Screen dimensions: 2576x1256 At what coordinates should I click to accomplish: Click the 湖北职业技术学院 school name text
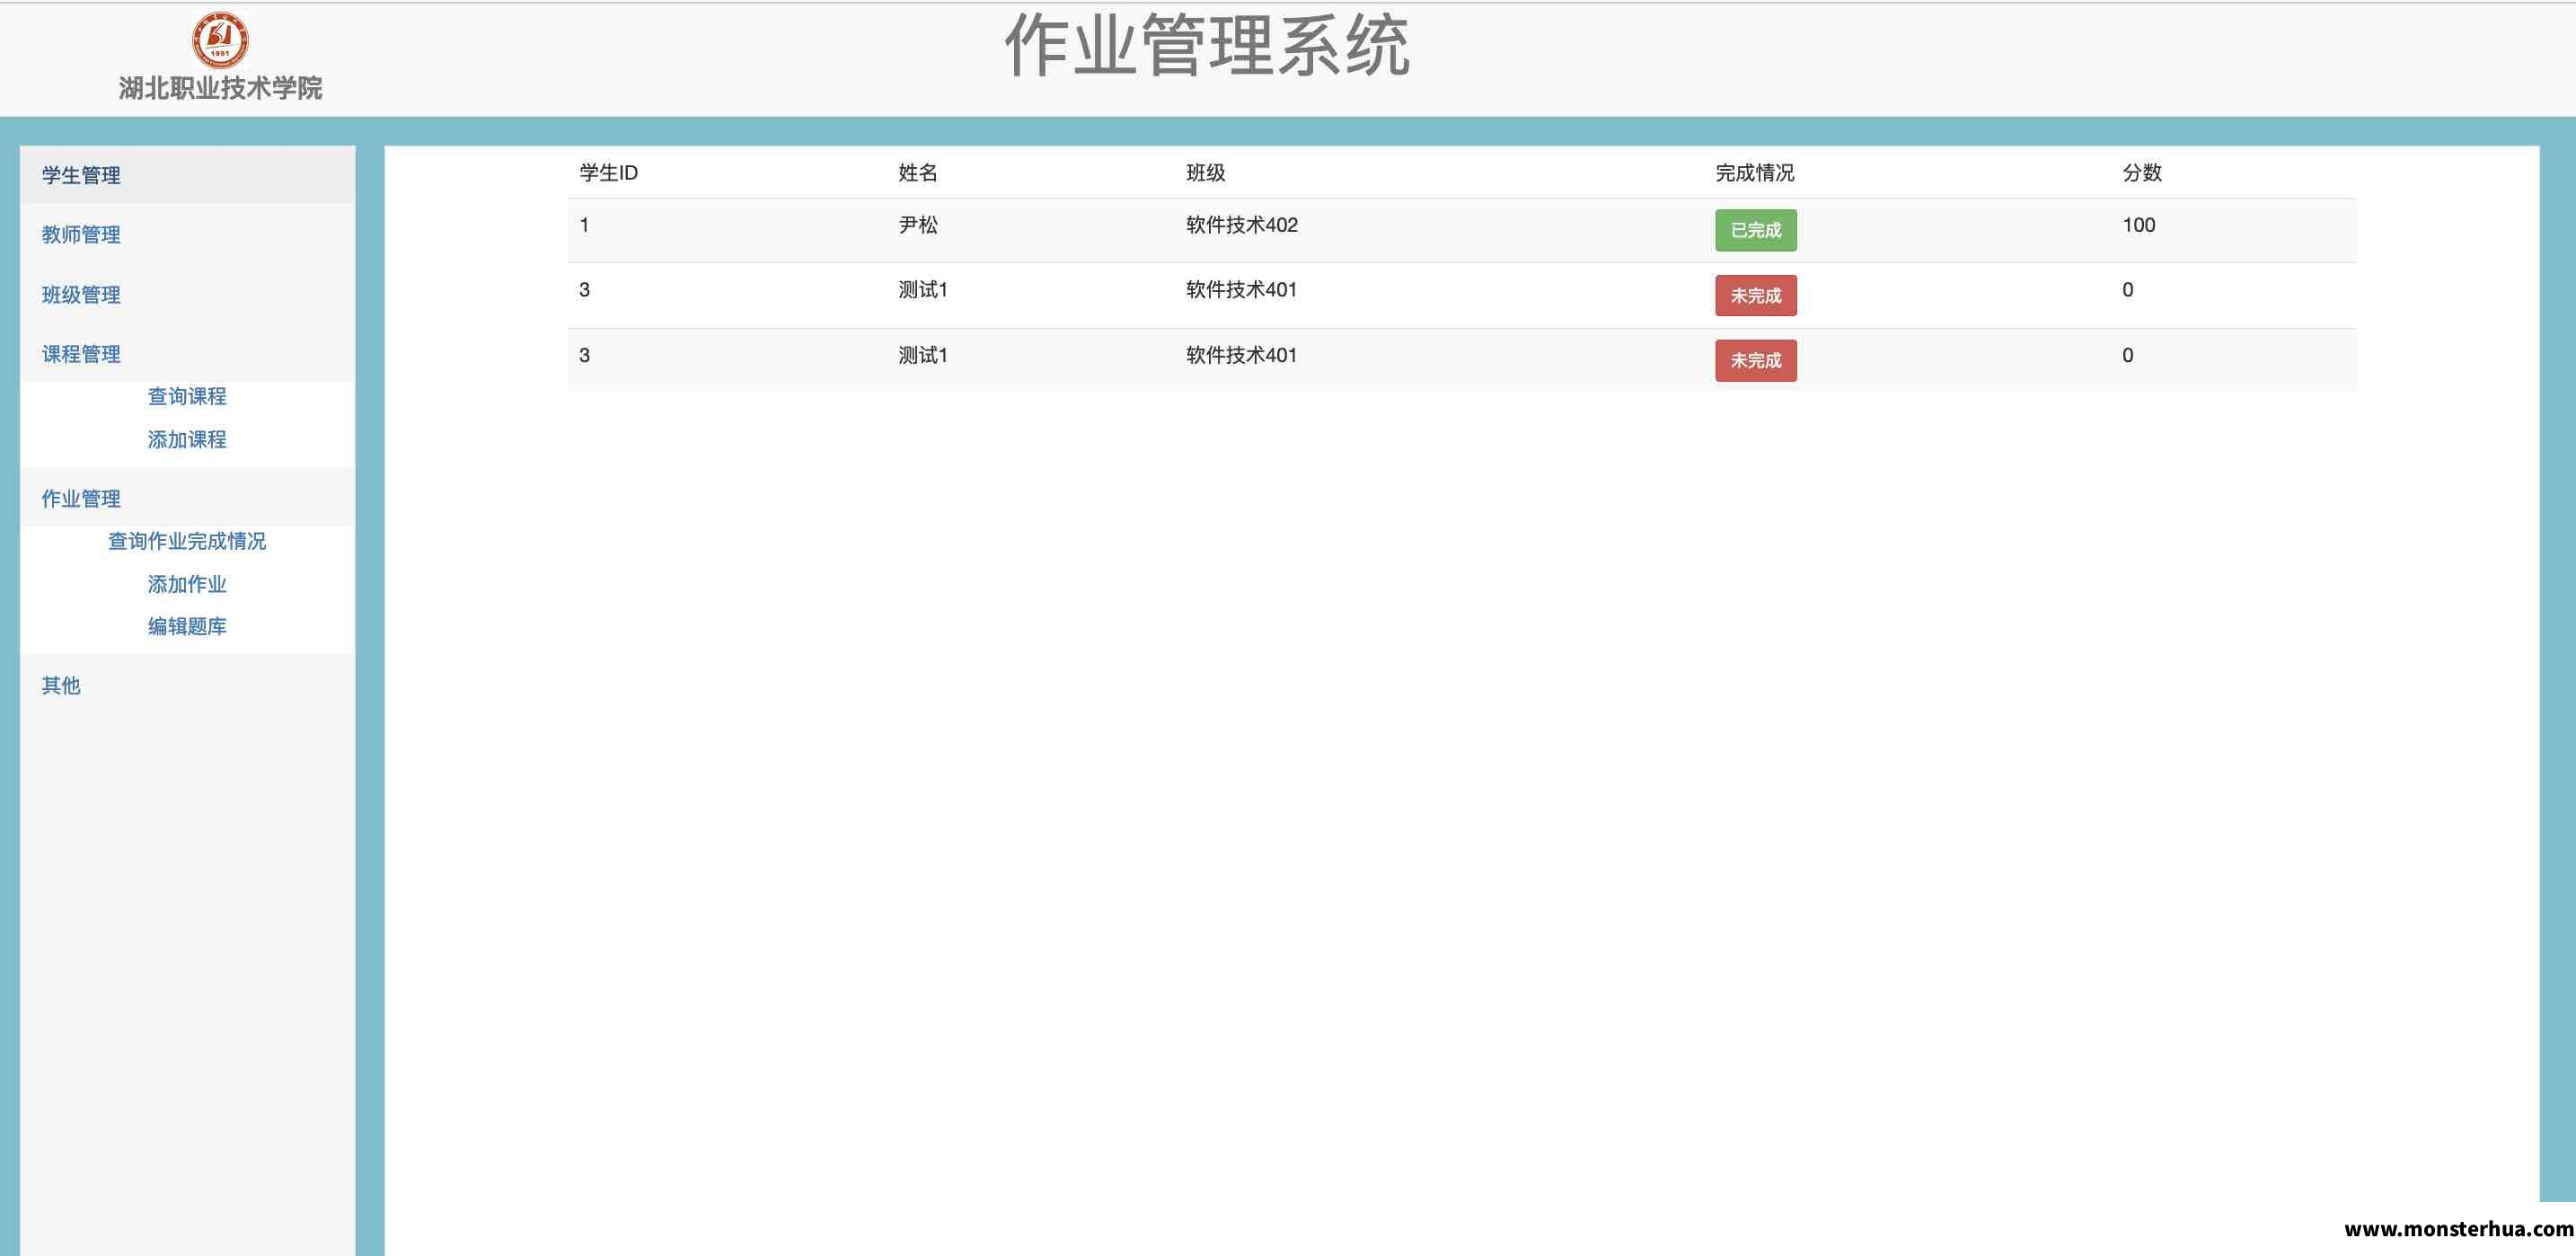point(220,88)
